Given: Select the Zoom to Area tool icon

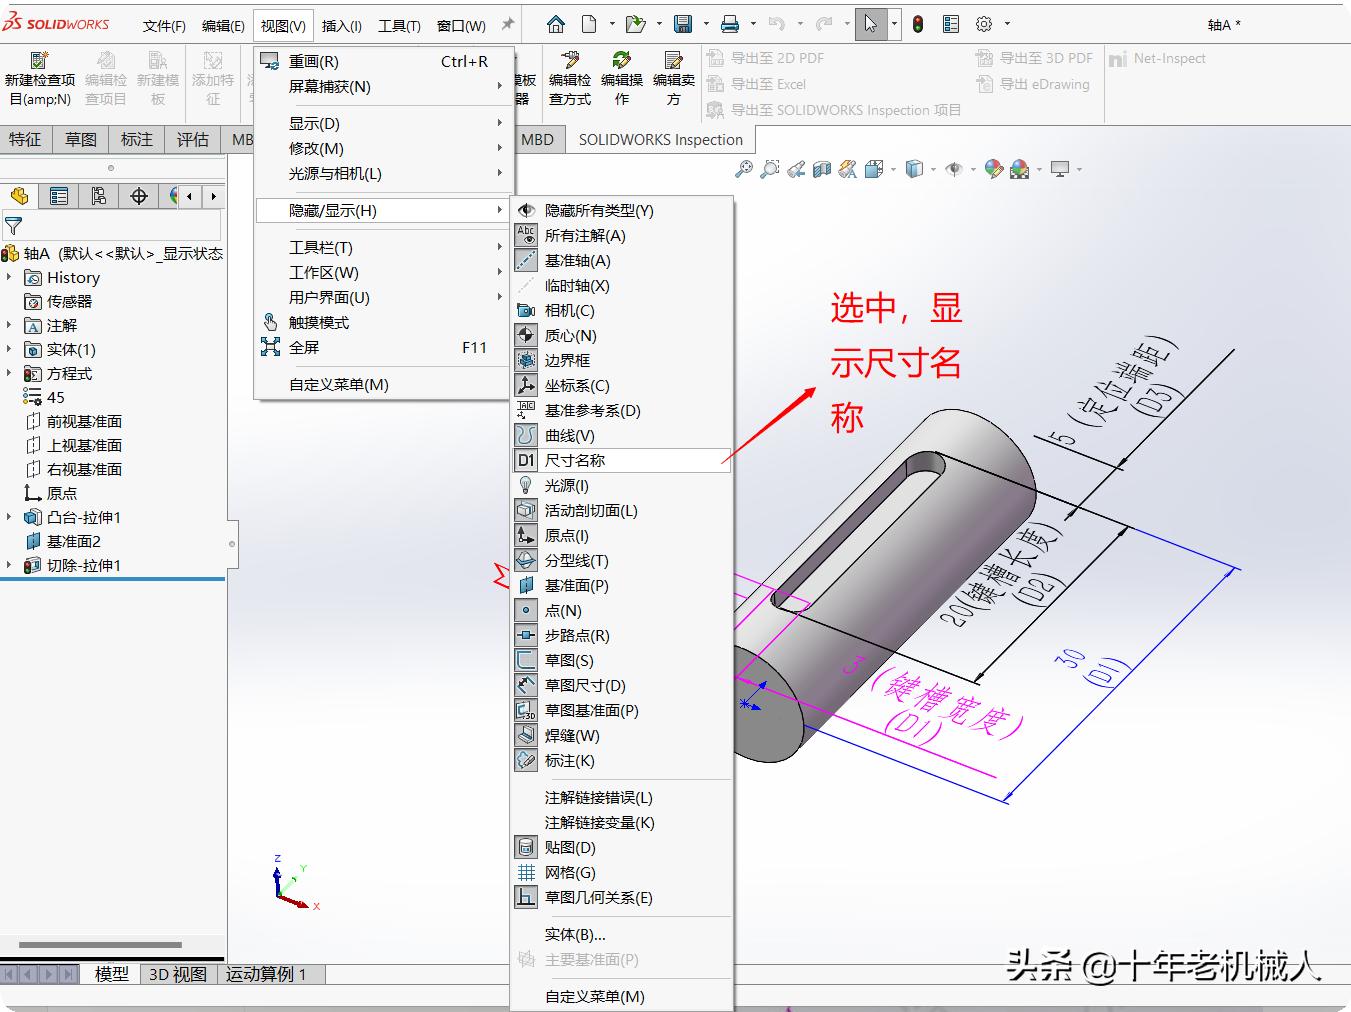Looking at the screenshot, I should tap(769, 168).
